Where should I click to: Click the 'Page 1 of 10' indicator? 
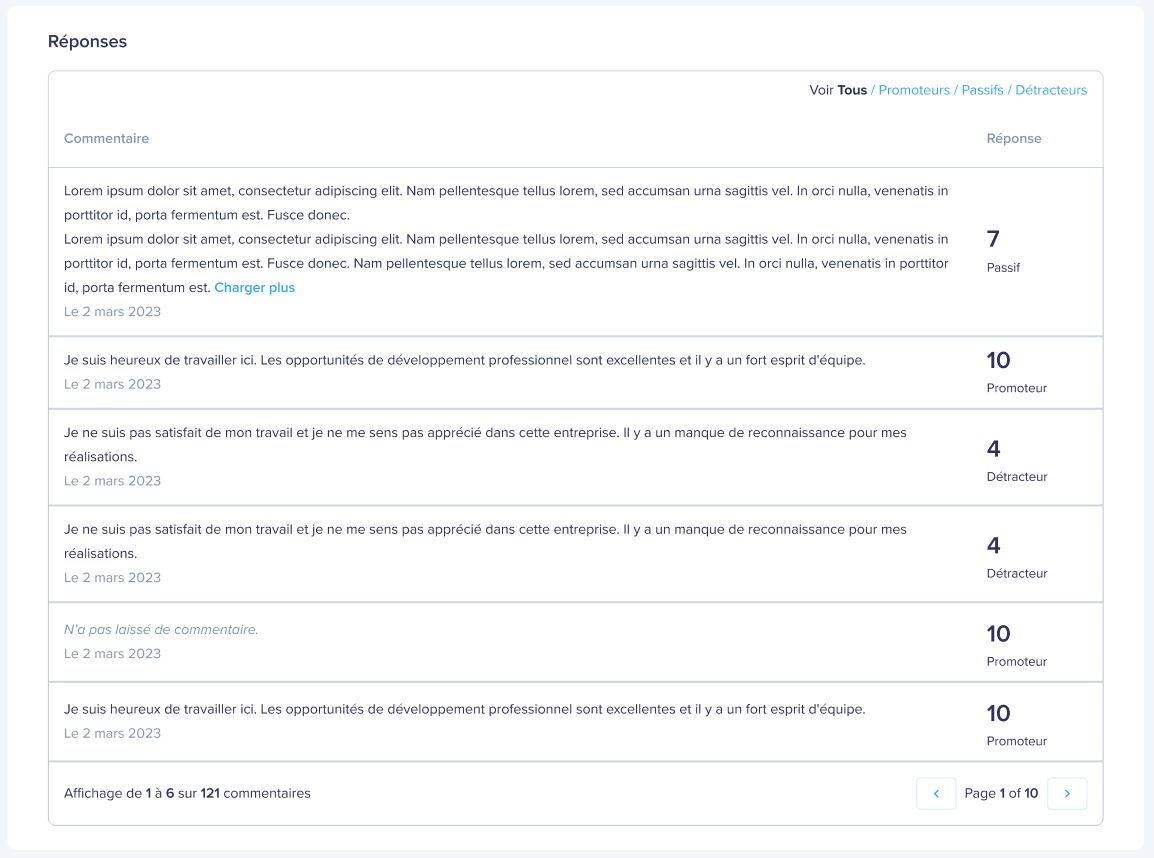[x=1001, y=793]
